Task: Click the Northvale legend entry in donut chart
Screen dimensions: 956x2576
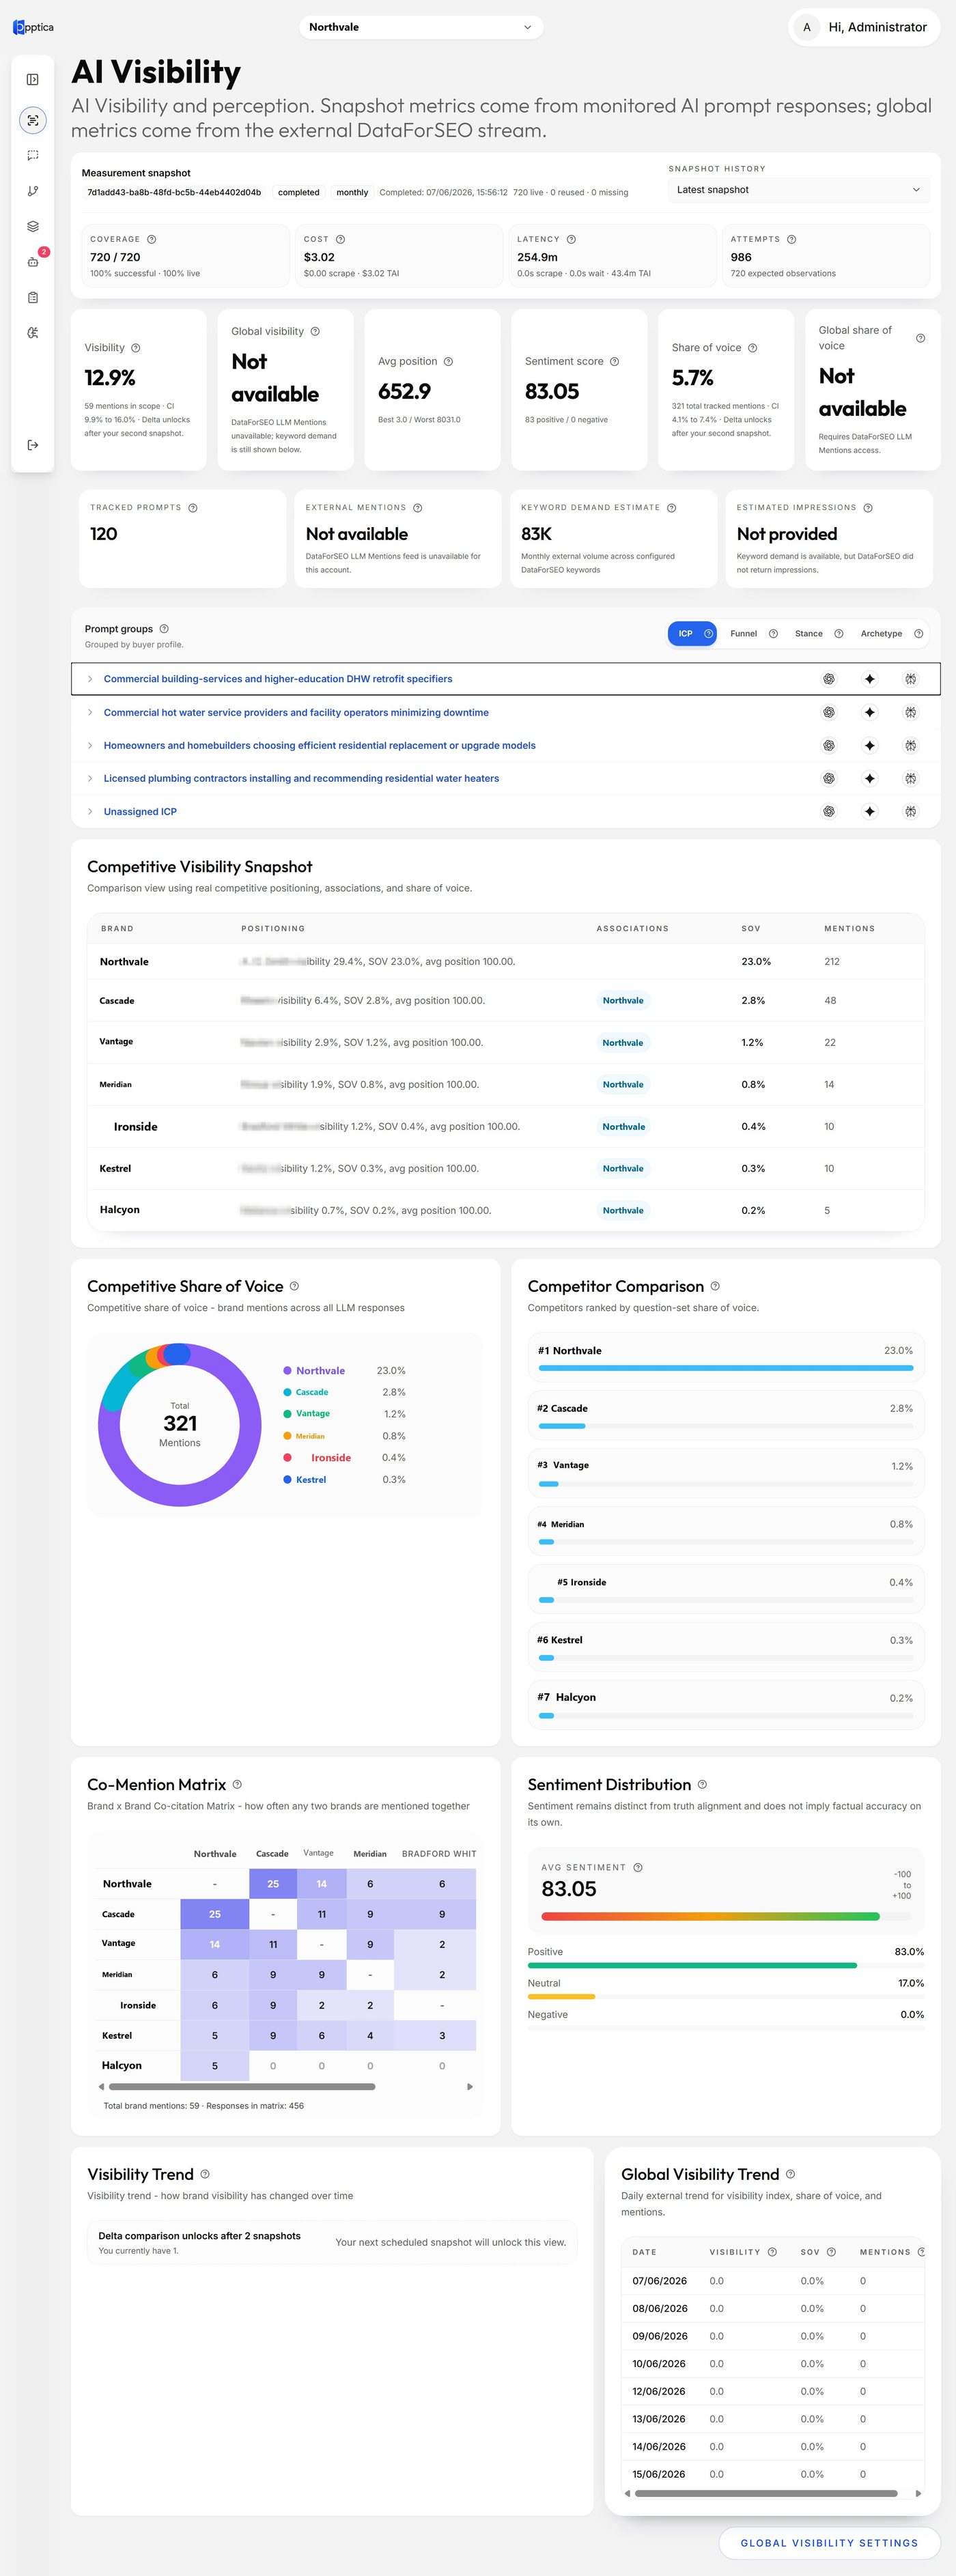Action: tap(320, 1370)
